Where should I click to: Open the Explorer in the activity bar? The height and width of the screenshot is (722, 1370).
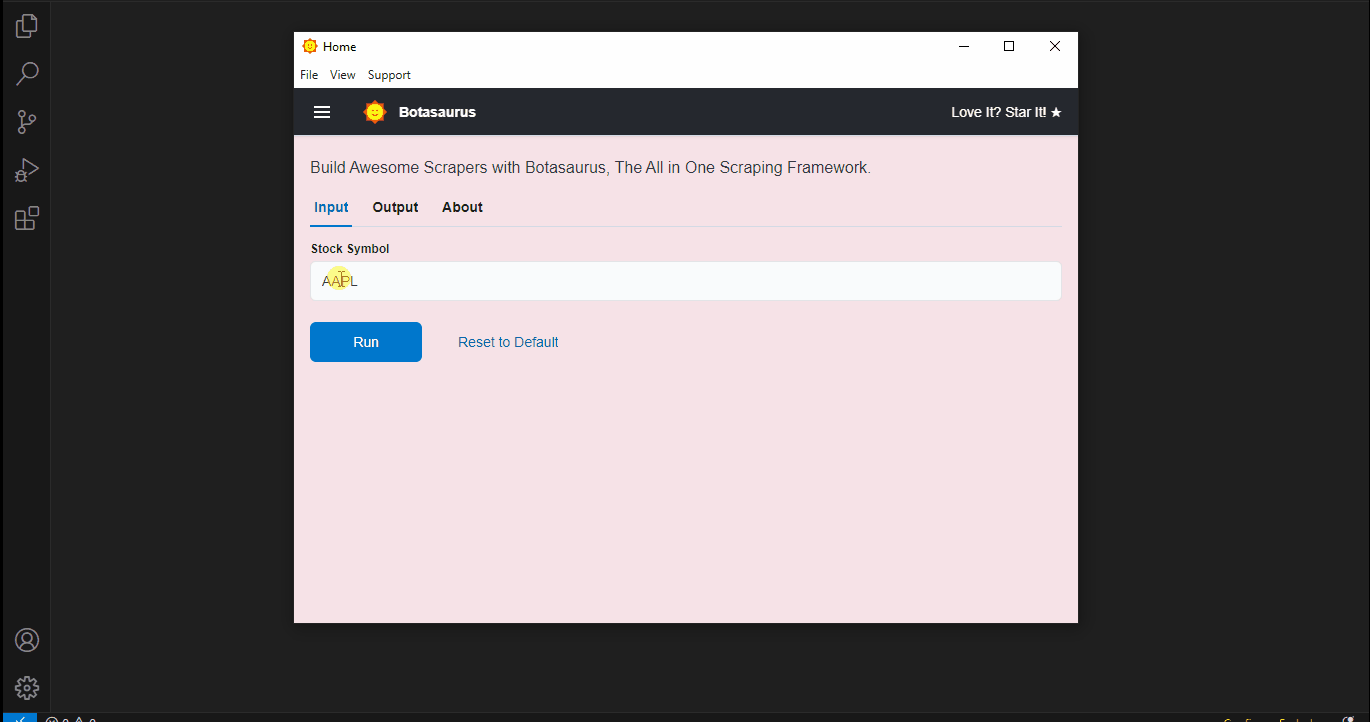(25, 25)
